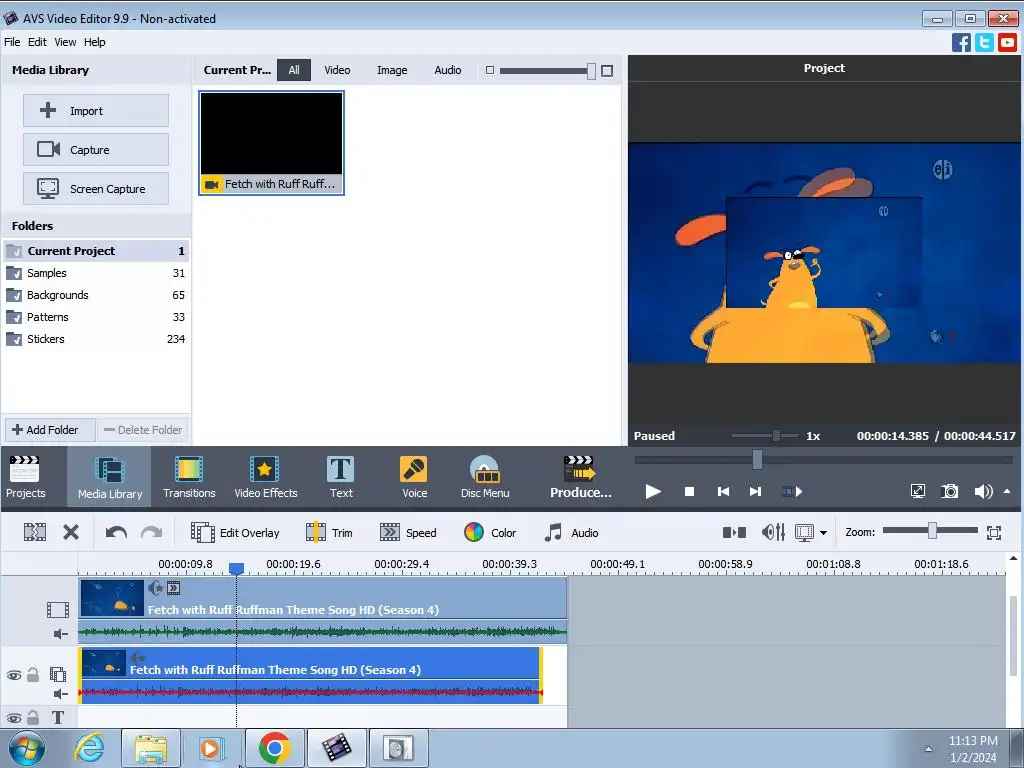1024x768 pixels.
Task: Filter media by Video tab
Action: click(x=337, y=70)
